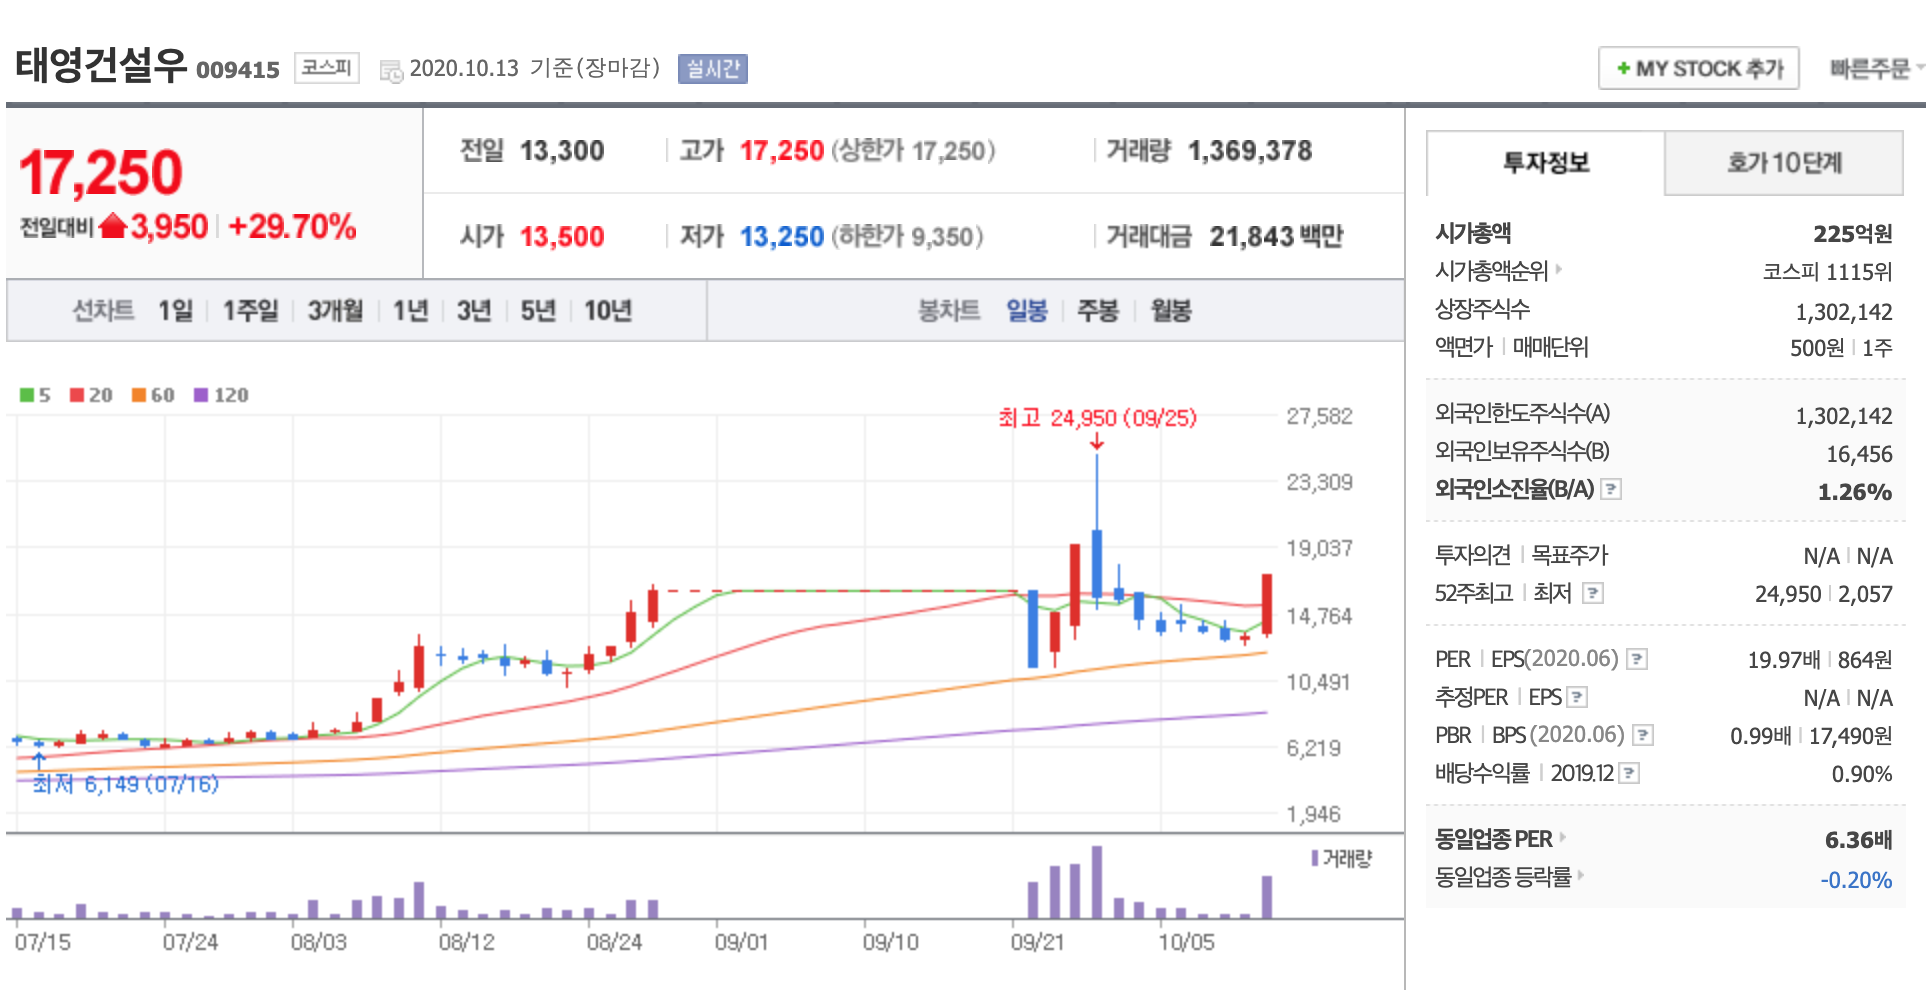Click the current price 17,250

pos(101,172)
